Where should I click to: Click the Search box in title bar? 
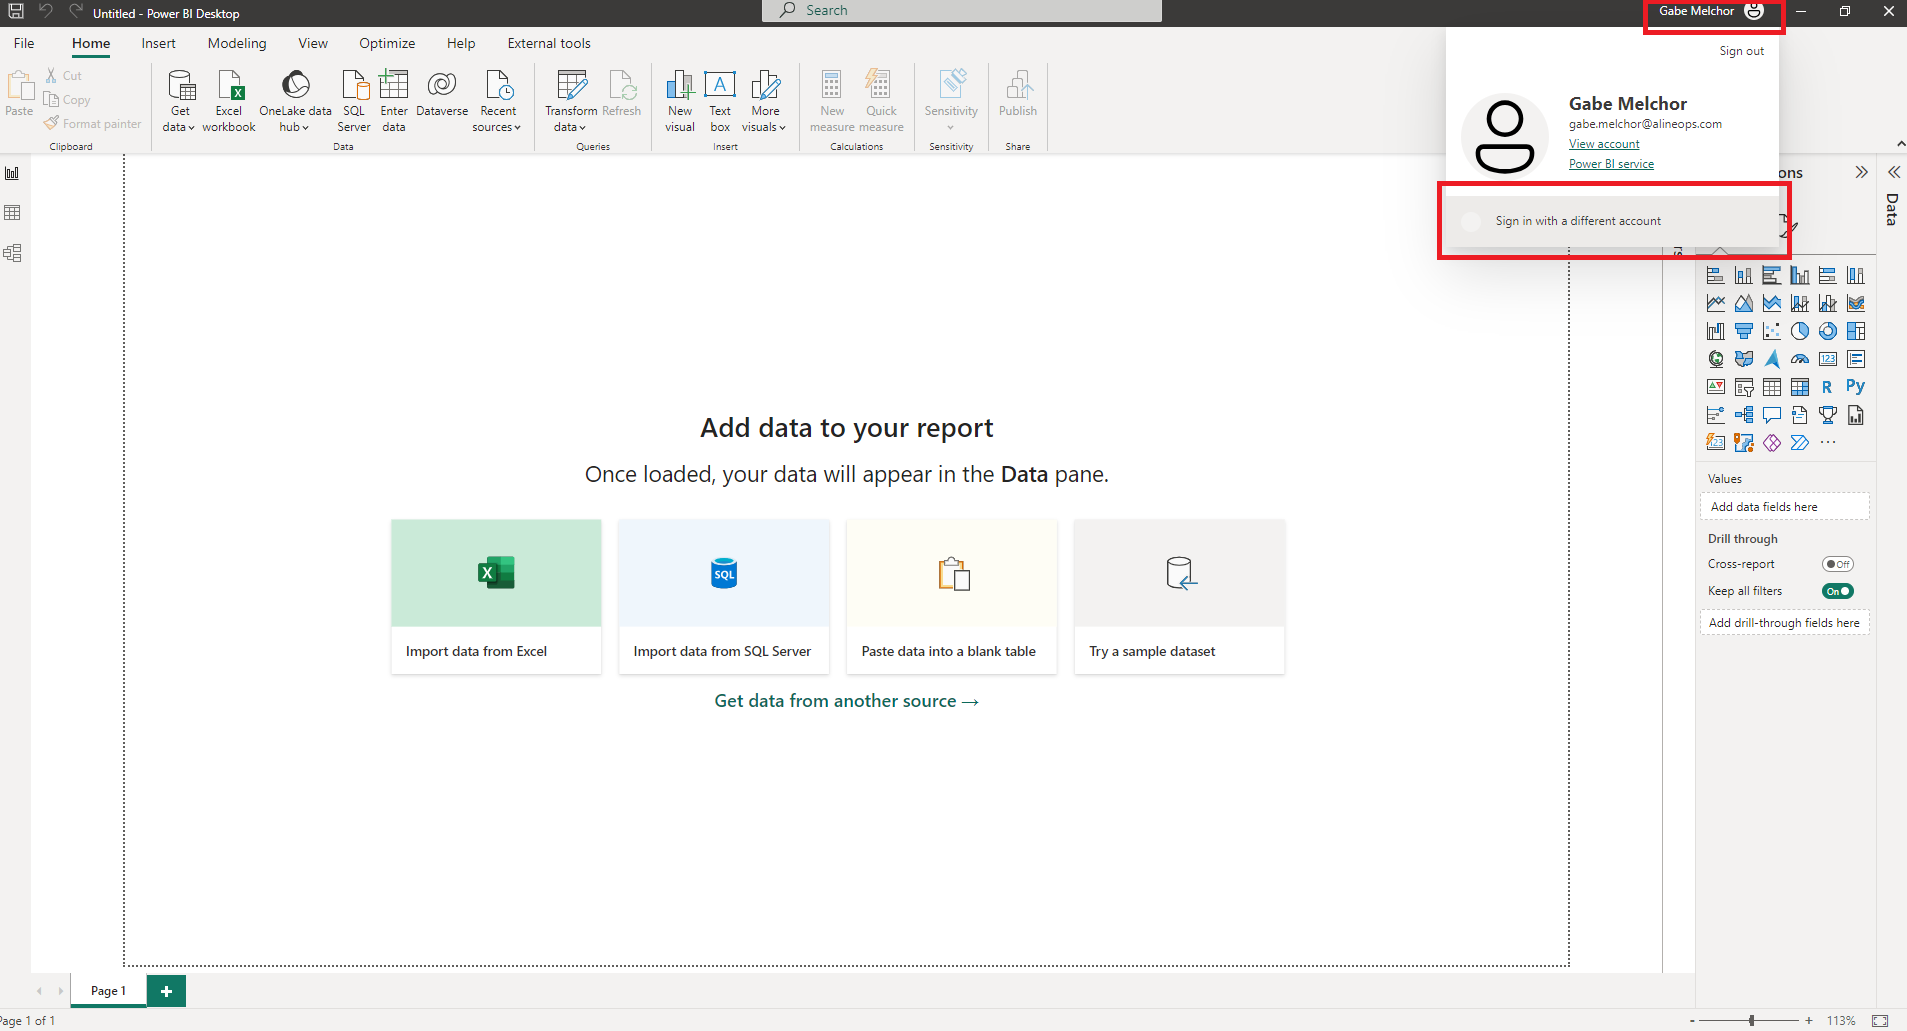coord(962,11)
